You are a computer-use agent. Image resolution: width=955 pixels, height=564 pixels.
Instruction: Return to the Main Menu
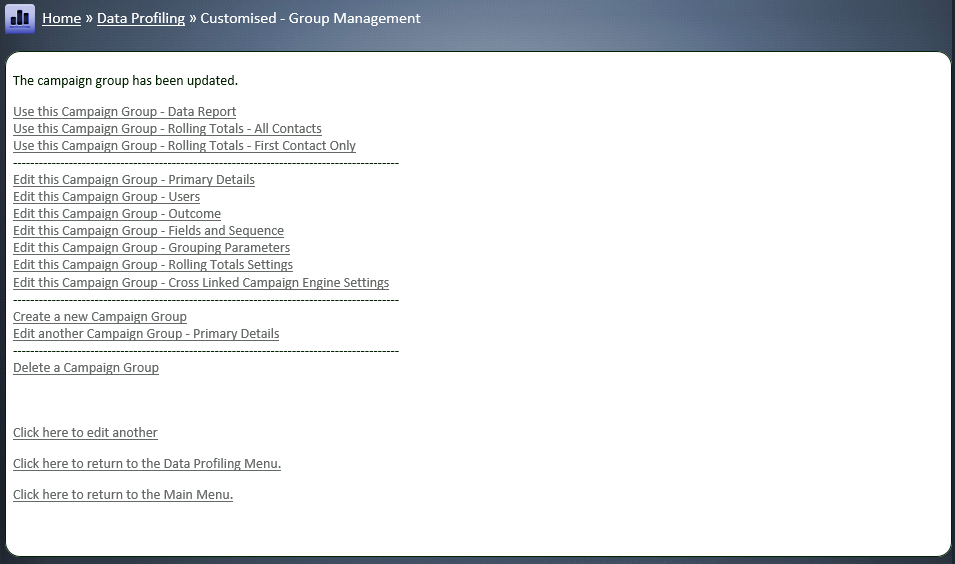tap(122, 495)
